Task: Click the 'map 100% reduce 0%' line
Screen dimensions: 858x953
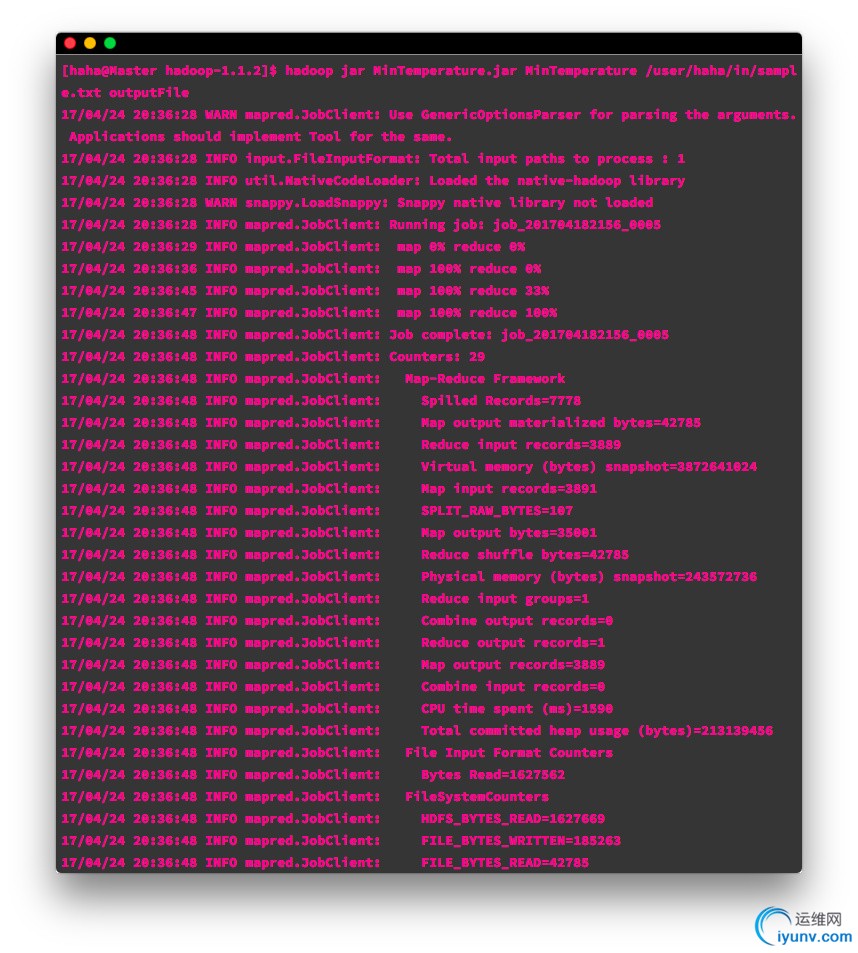Action: pyautogui.click(x=301, y=269)
